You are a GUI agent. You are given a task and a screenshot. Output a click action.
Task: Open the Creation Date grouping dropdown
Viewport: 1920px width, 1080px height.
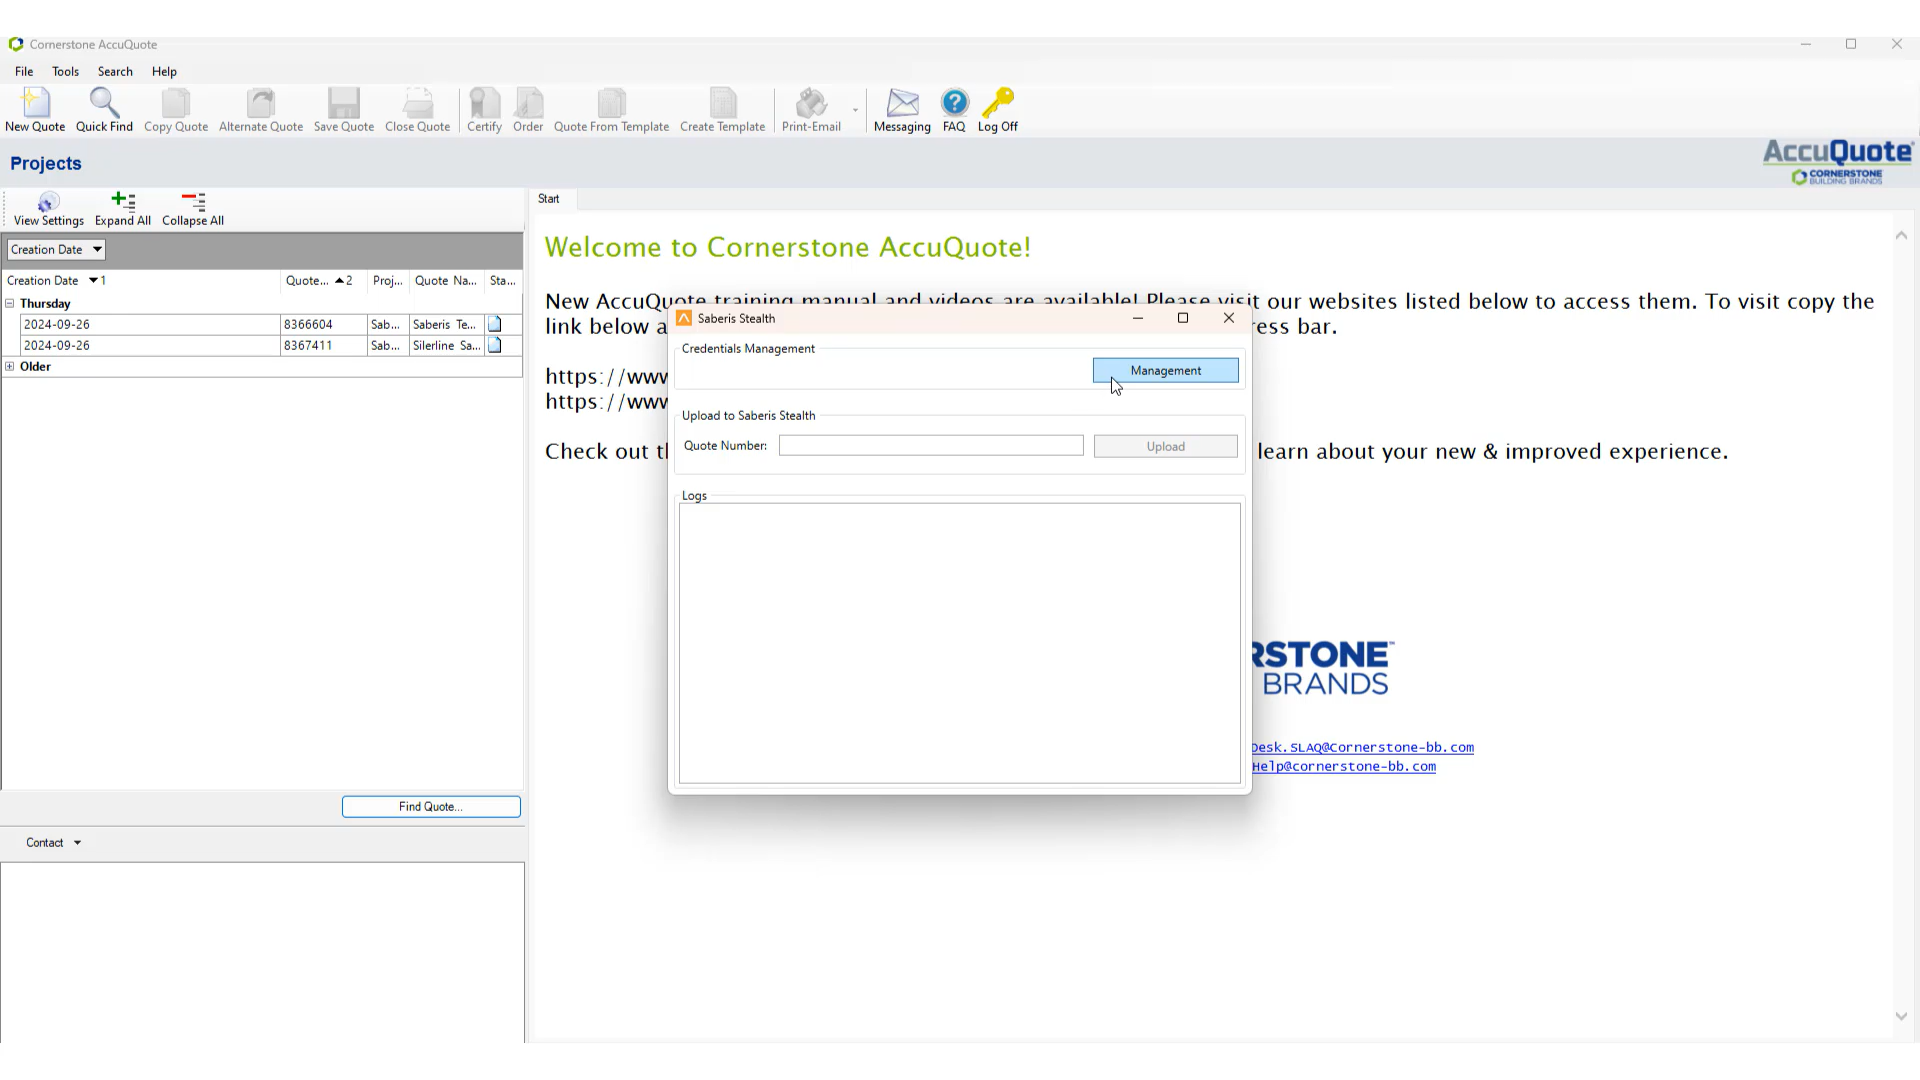pos(97,250)
